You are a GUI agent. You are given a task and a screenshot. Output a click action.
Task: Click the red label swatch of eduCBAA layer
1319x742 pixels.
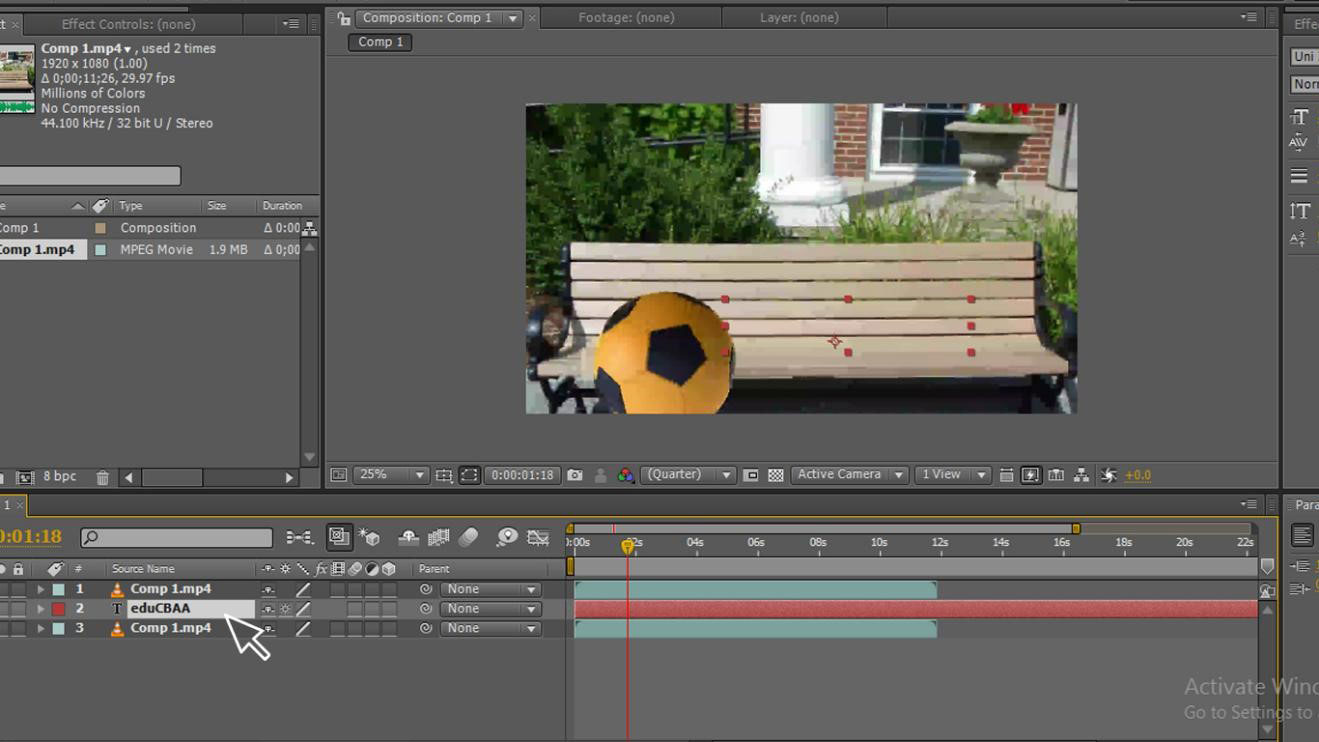(59, 609)
